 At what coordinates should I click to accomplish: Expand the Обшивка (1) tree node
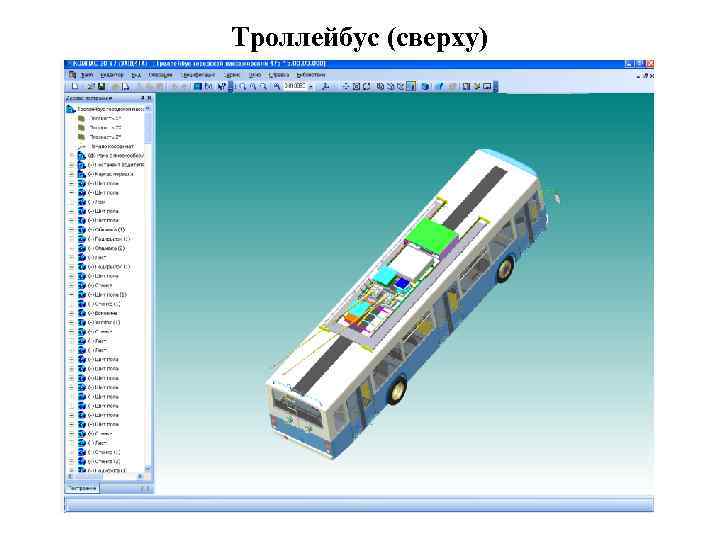72,230
